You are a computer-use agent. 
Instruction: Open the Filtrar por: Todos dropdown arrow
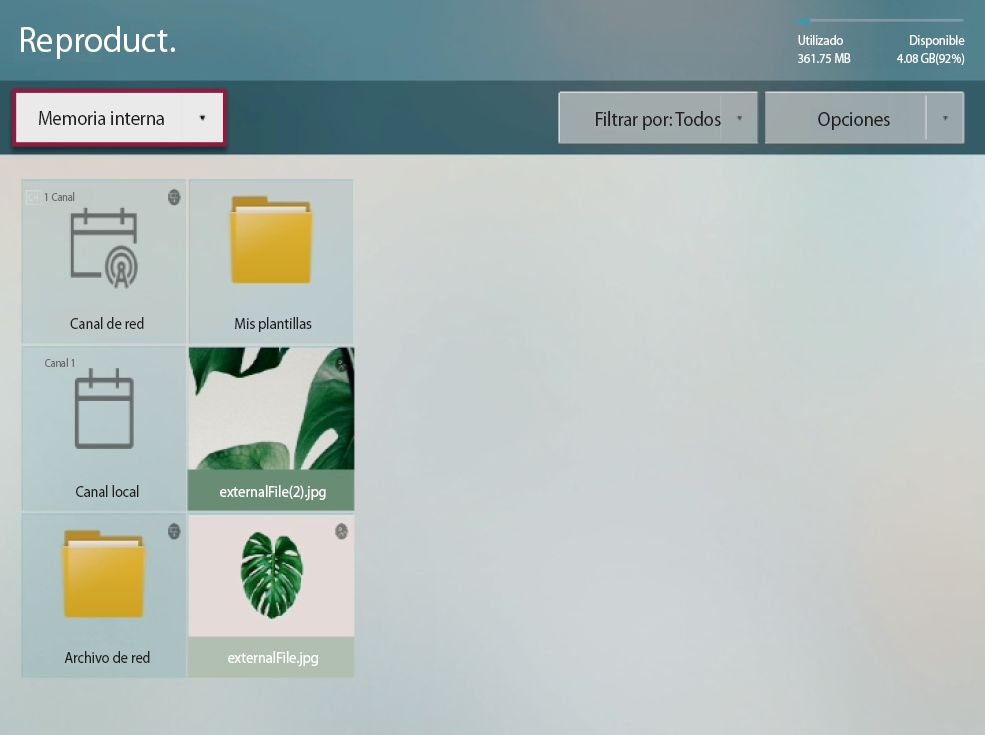coord(739,118)
